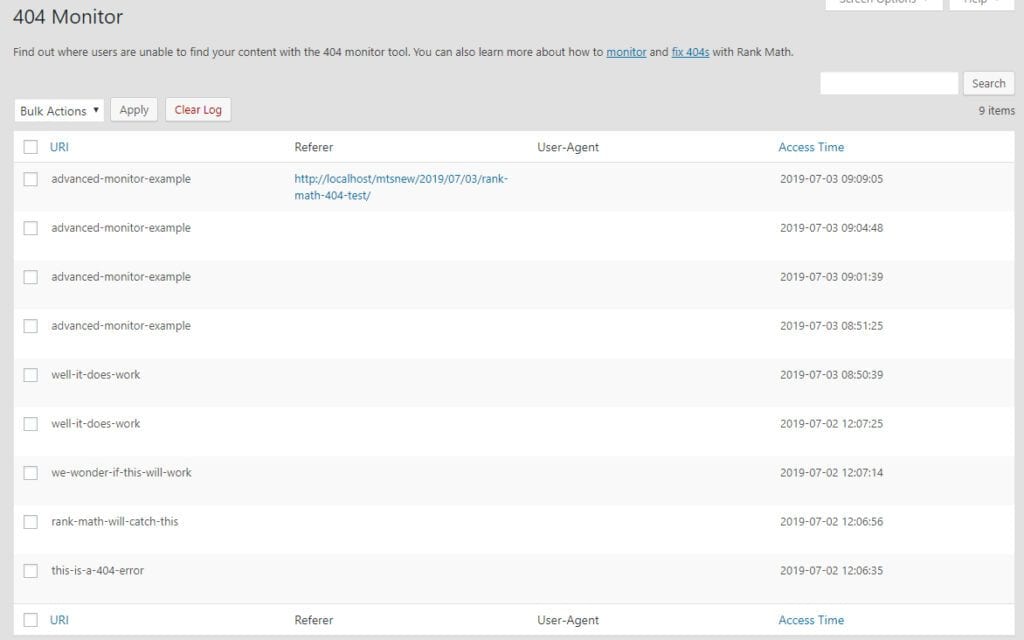Tick the select-all checkbox in the table header
Screen dimensions: 1024x640
coord(31,147)
